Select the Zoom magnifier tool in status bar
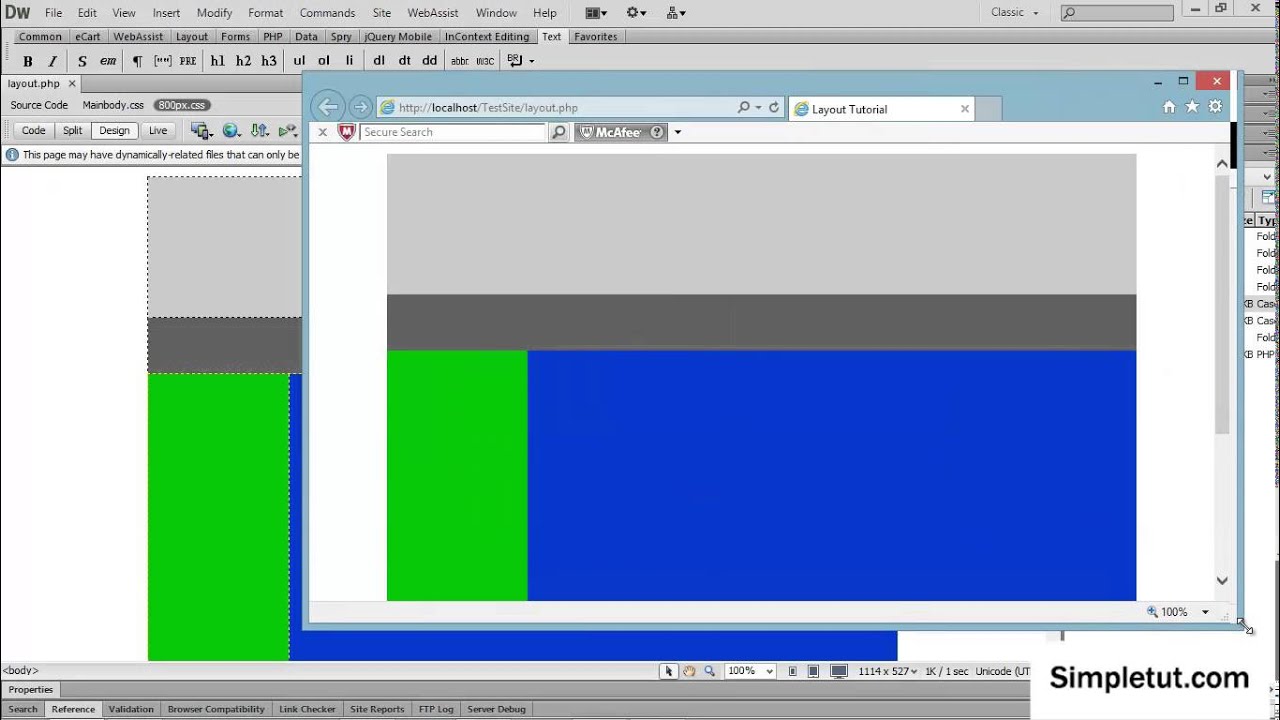1280x720 pixels. 710,671
